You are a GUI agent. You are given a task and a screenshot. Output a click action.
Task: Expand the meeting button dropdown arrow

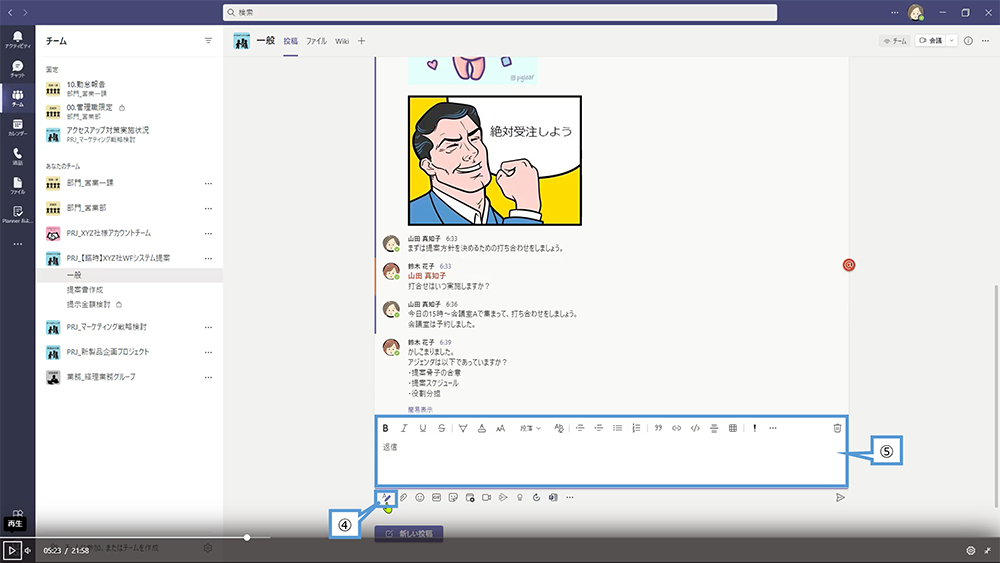(x=952, y=41)
